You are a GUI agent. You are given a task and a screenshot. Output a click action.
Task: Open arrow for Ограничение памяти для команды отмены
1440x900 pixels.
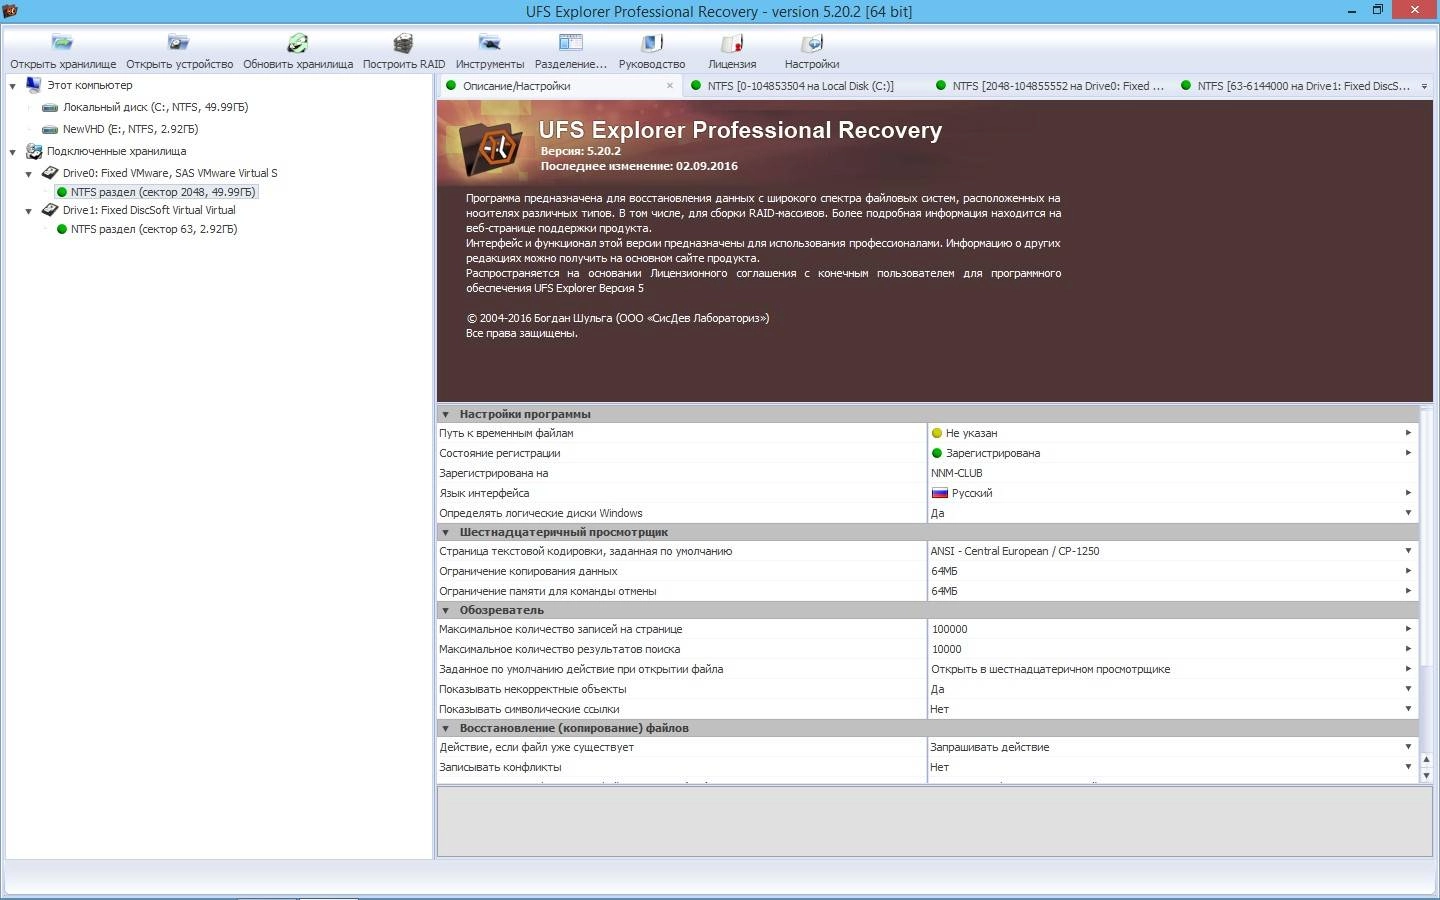coord(1408,591)
